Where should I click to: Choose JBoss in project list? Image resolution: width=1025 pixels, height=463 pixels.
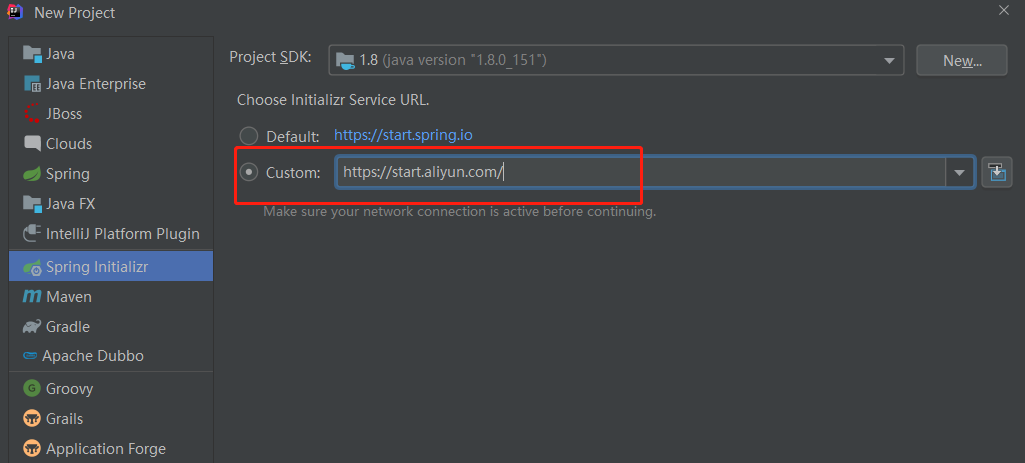click(x=111, y=114)
